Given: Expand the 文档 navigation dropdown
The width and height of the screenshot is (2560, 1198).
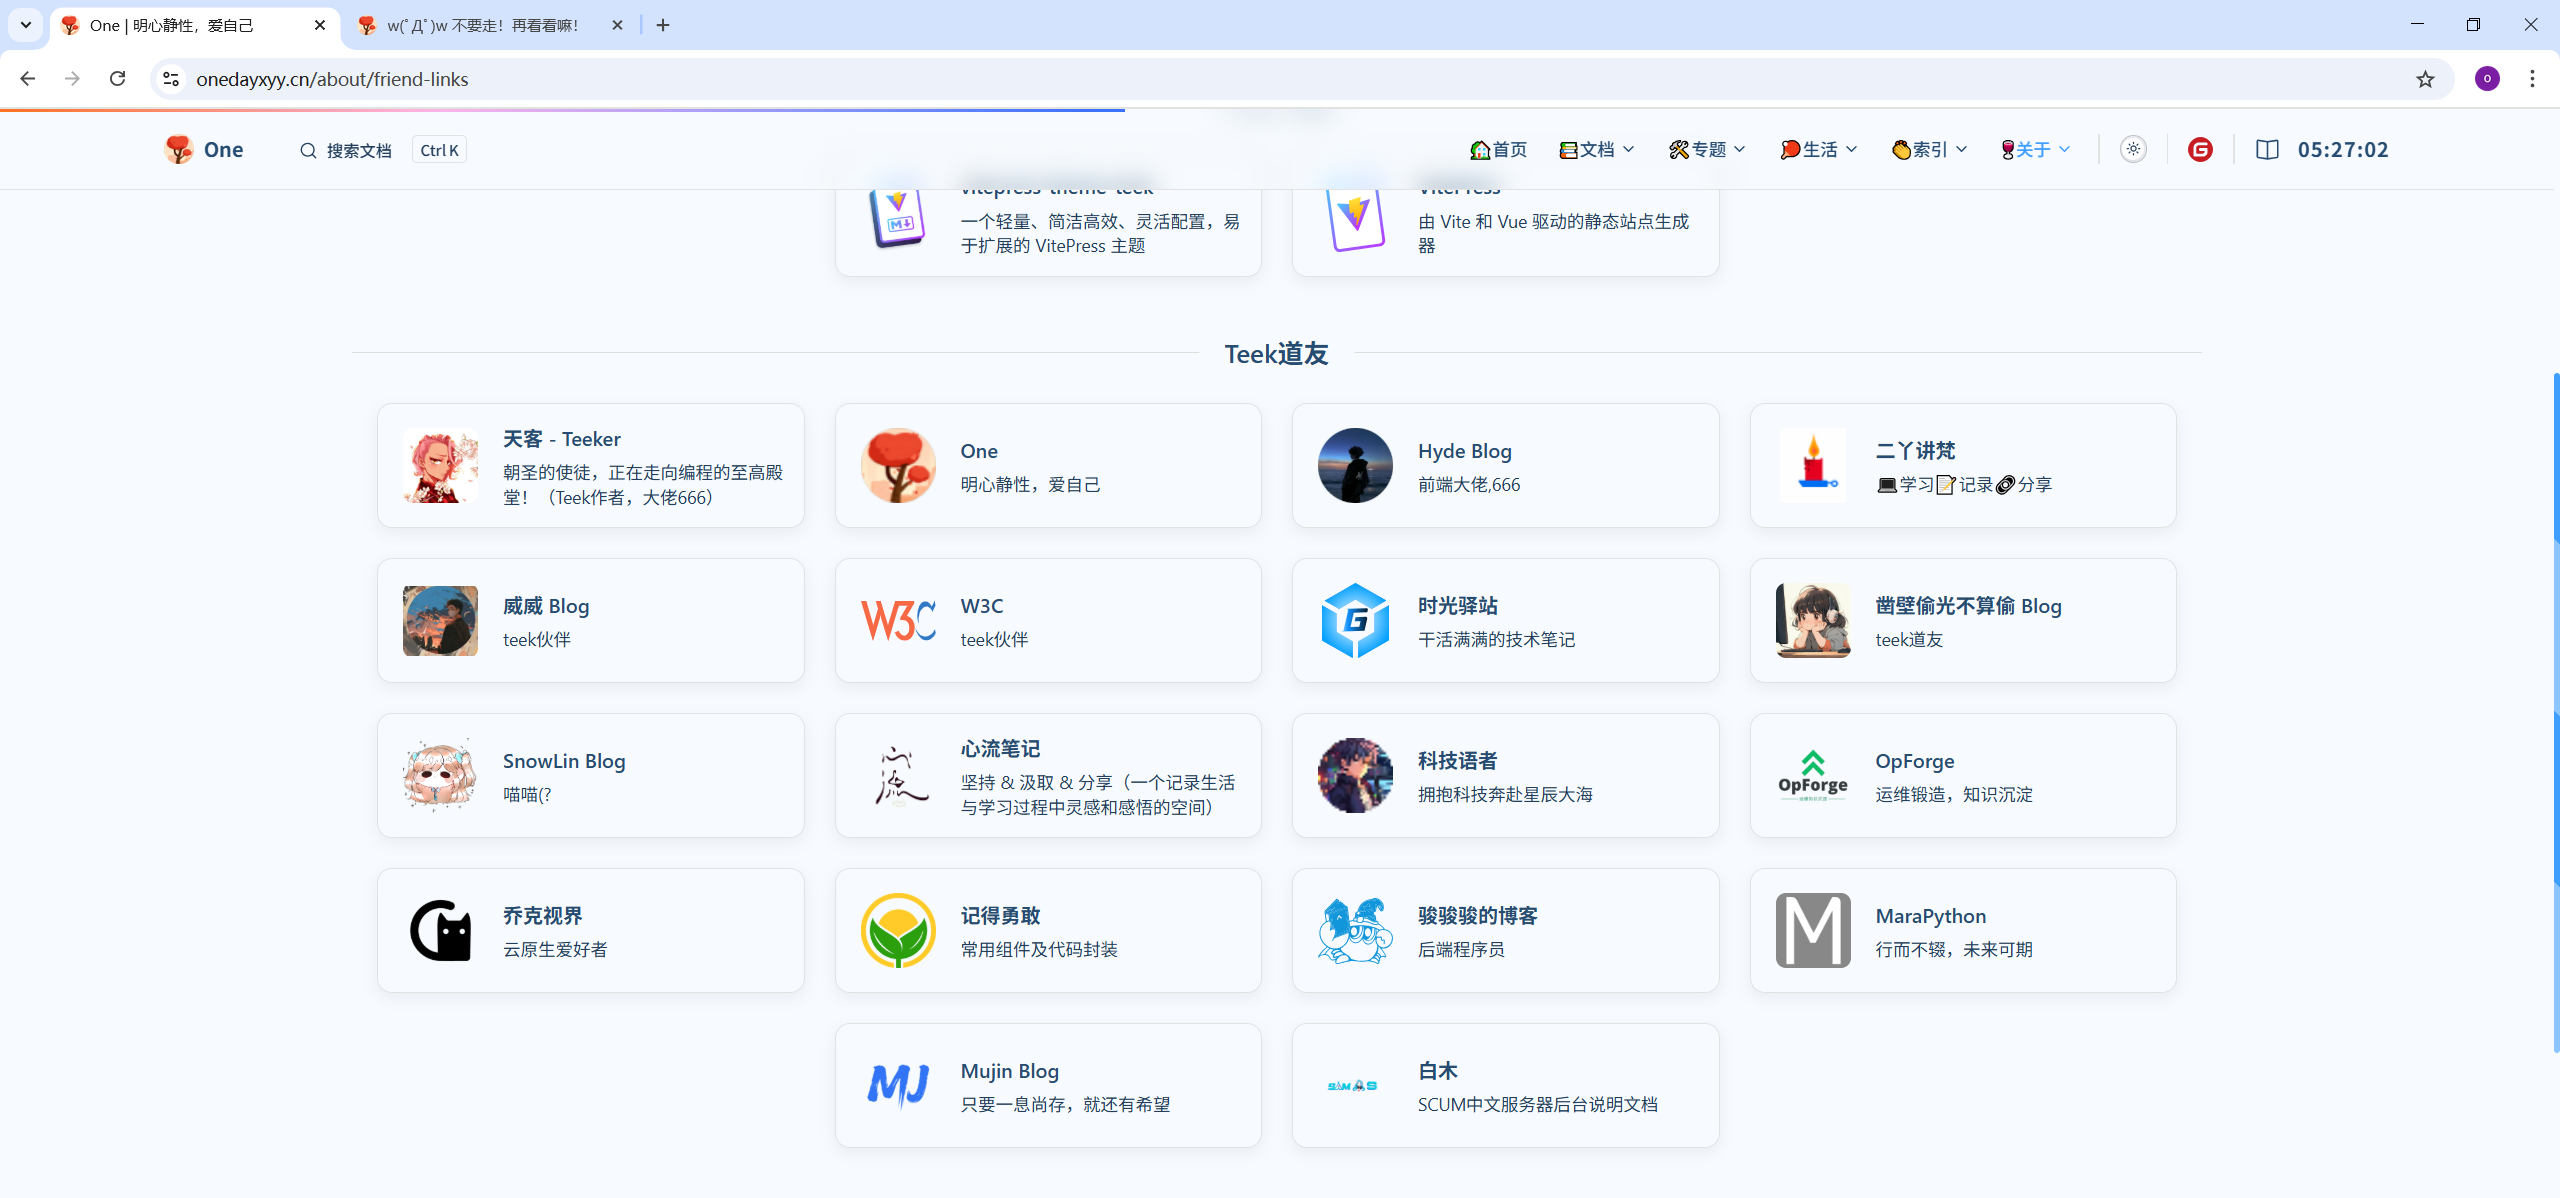Looking at the screenshot, I should 1597,149.
